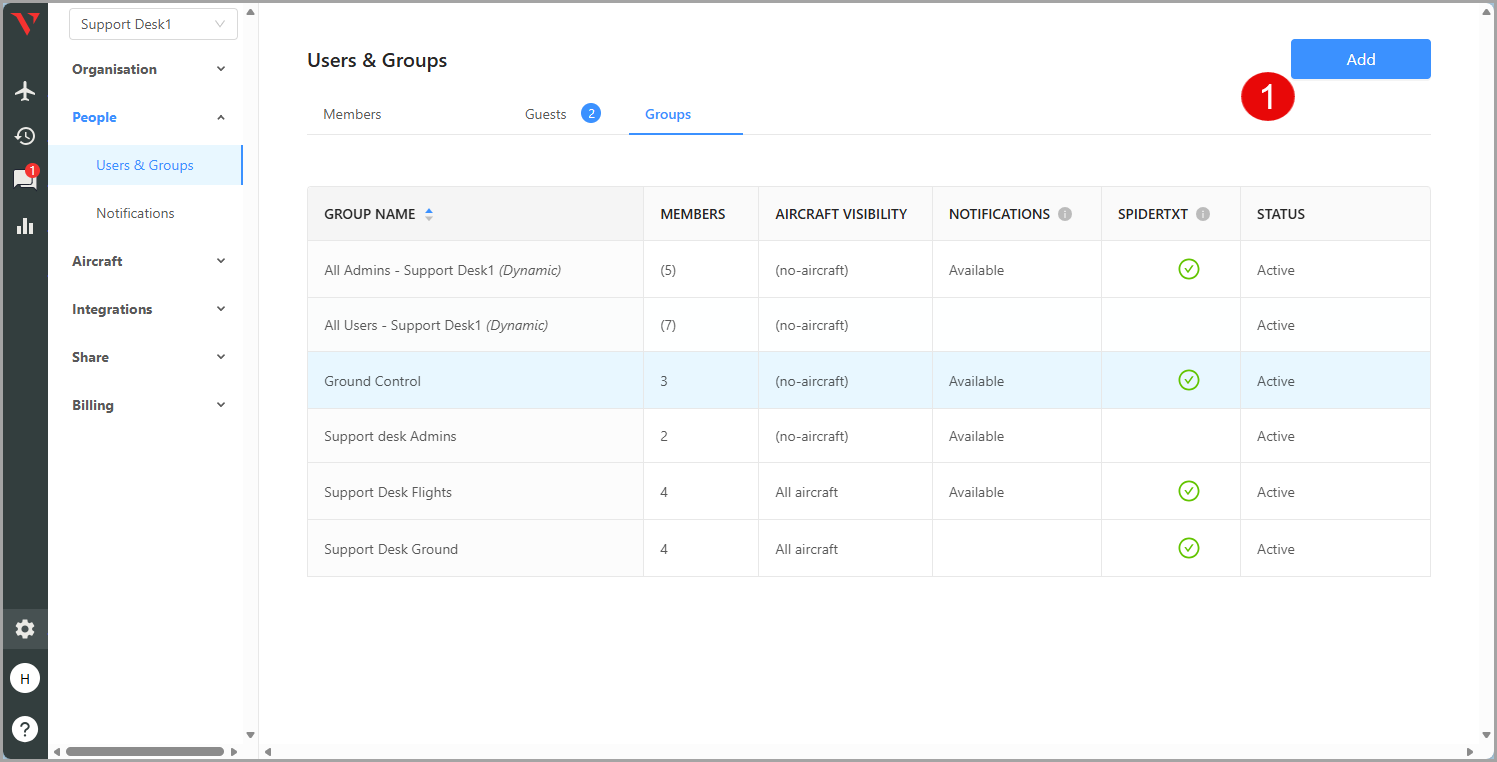
Task: Click the settings gear icon
Action: coord(25,629)
